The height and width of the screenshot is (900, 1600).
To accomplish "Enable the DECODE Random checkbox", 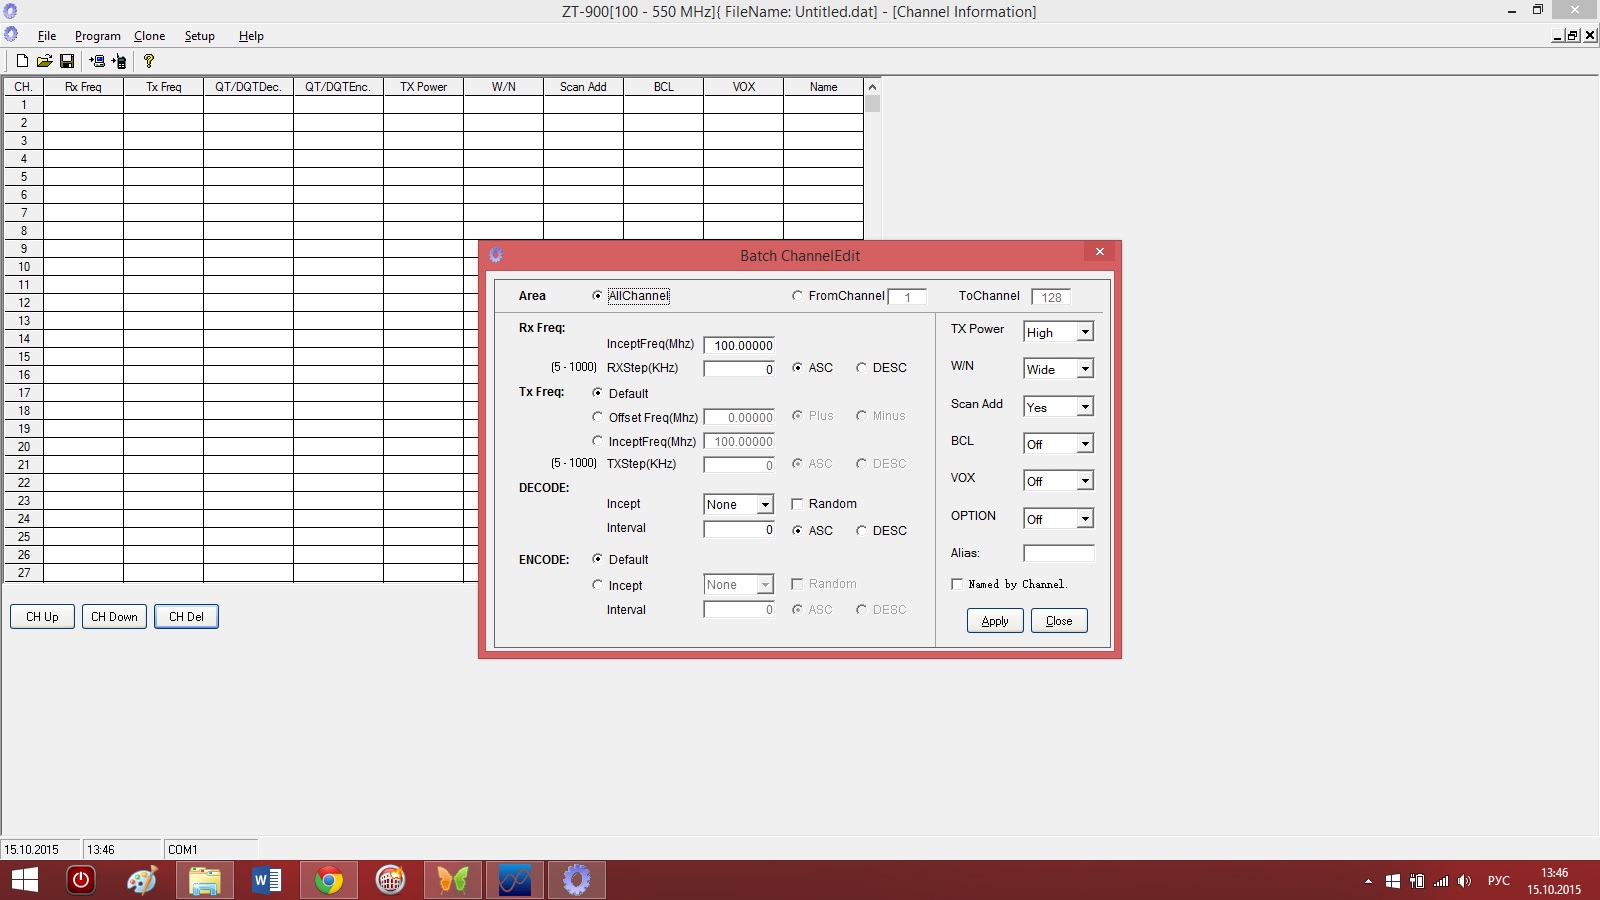I will pyautogui.click(x=797, y=503).
